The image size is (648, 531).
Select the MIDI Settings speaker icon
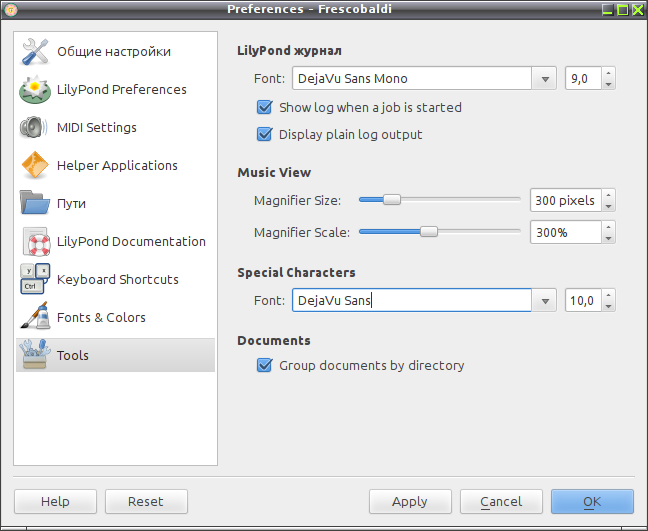[x=34, y=127]
